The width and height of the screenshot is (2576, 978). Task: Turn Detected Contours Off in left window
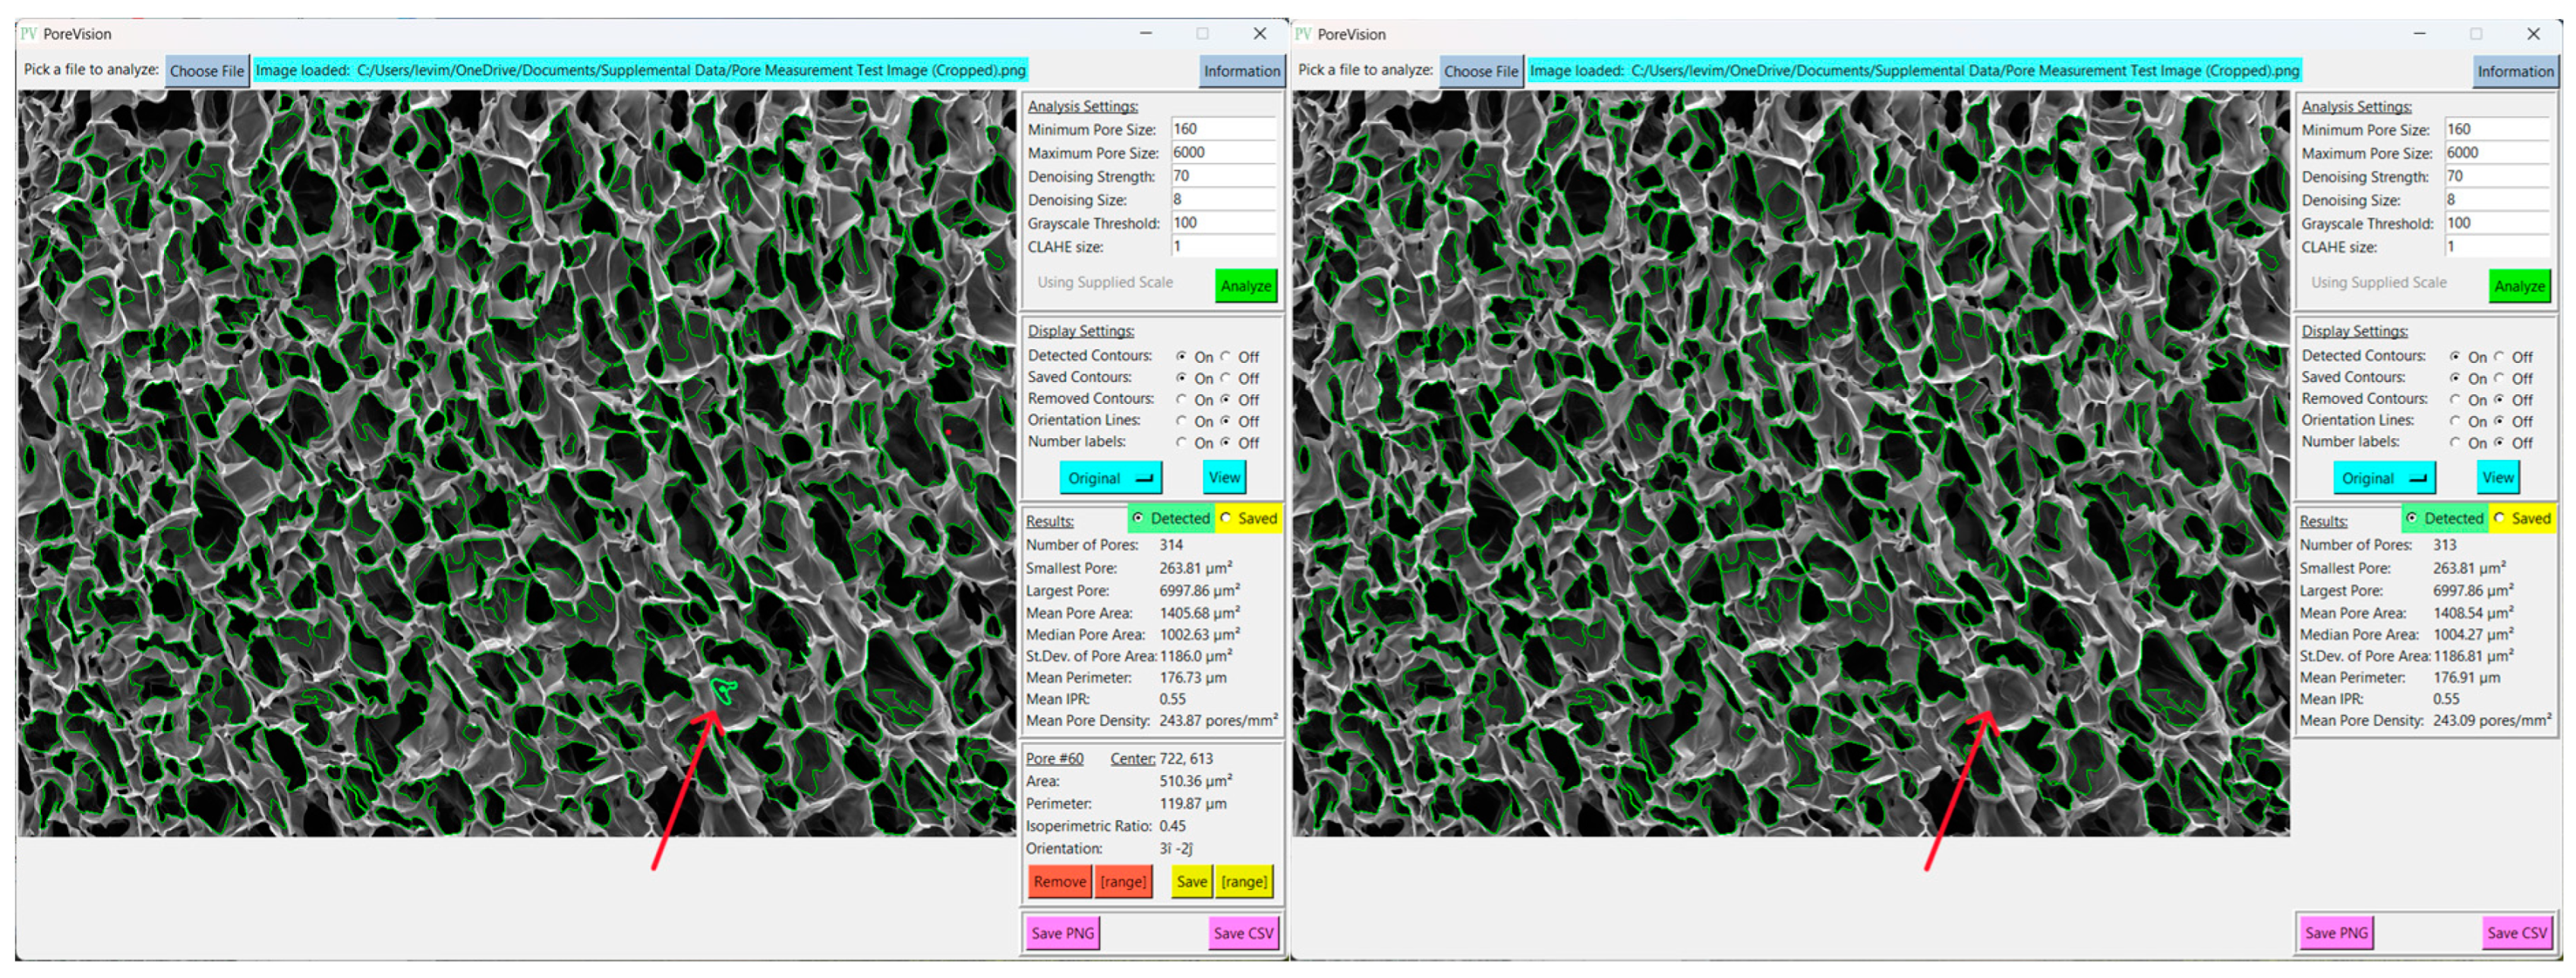point(1226,356)
